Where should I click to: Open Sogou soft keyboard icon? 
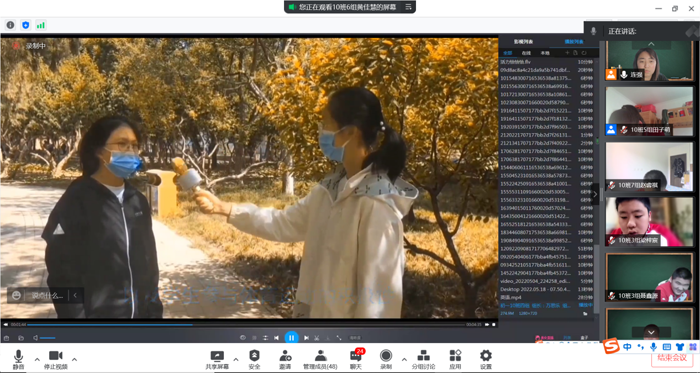tap(667, 347)
